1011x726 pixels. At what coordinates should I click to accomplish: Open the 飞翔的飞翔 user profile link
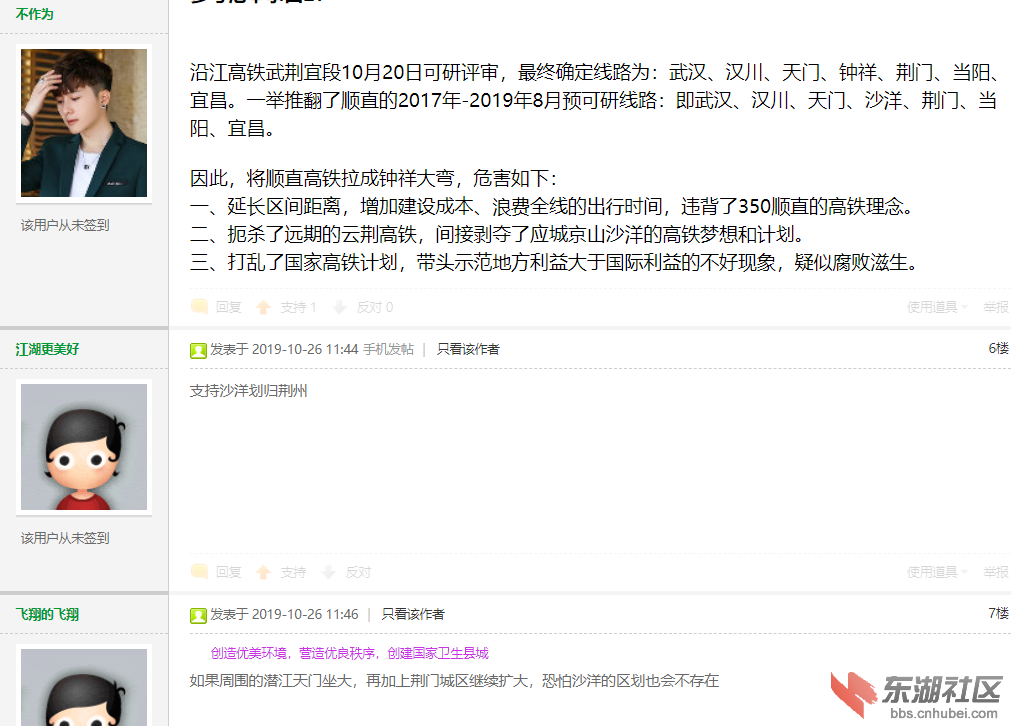click(47, 614)
